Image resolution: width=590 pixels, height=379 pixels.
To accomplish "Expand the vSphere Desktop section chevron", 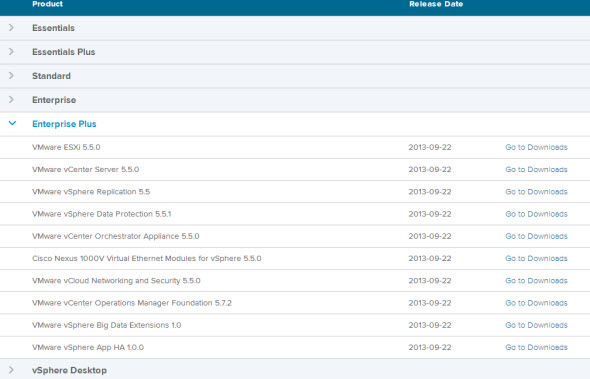I will 11,370.
